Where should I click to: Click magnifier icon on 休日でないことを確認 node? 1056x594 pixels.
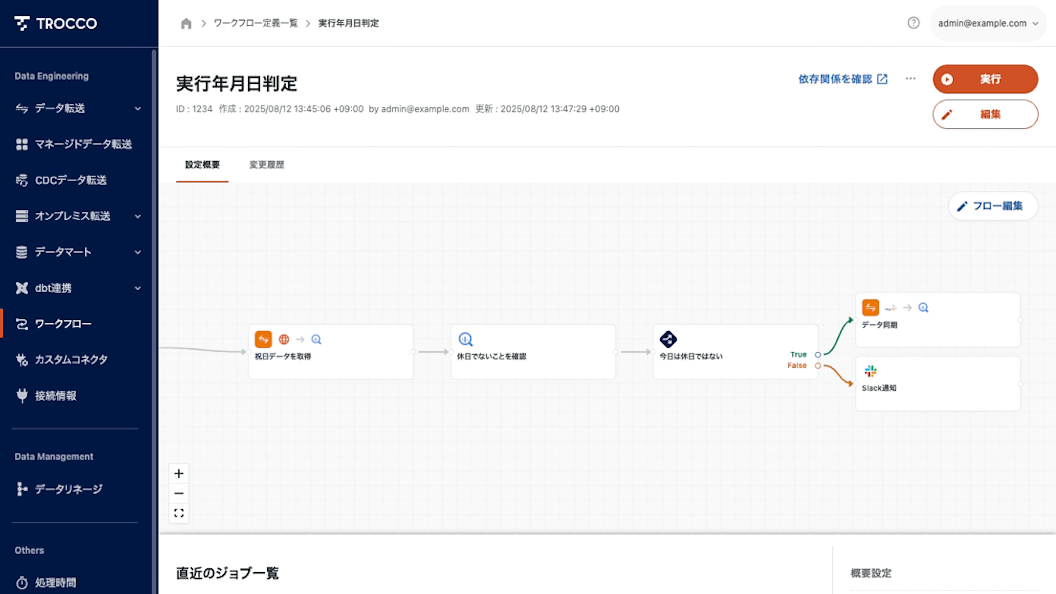point(465,339)
